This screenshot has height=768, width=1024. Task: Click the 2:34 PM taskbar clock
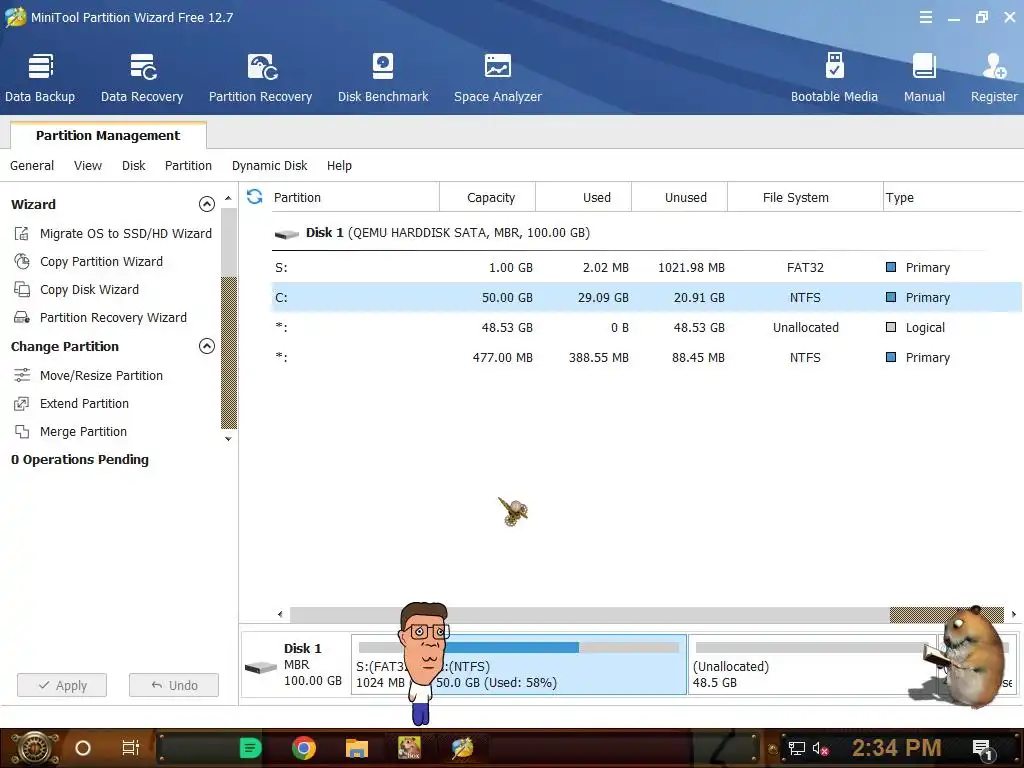click(896, 748)
